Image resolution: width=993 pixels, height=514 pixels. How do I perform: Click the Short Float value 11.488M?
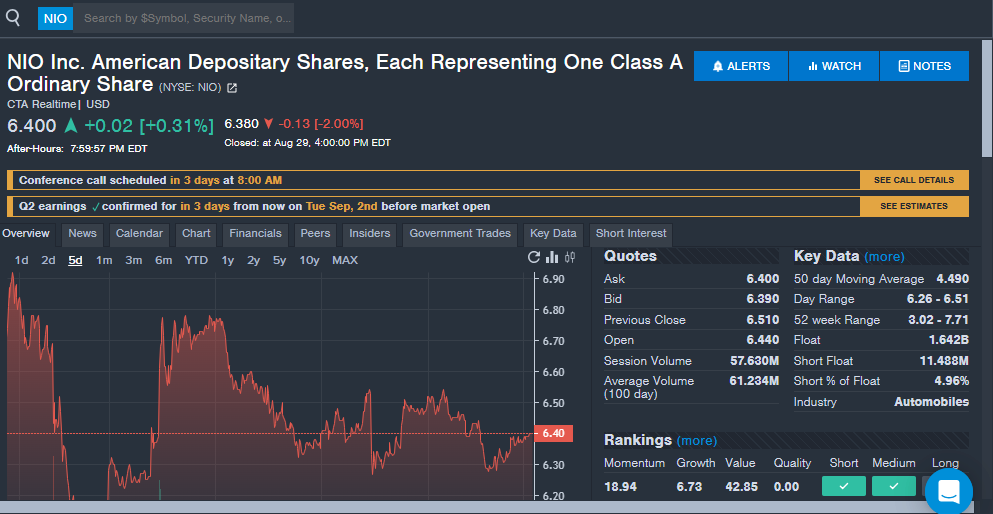[x=944, y=361]
